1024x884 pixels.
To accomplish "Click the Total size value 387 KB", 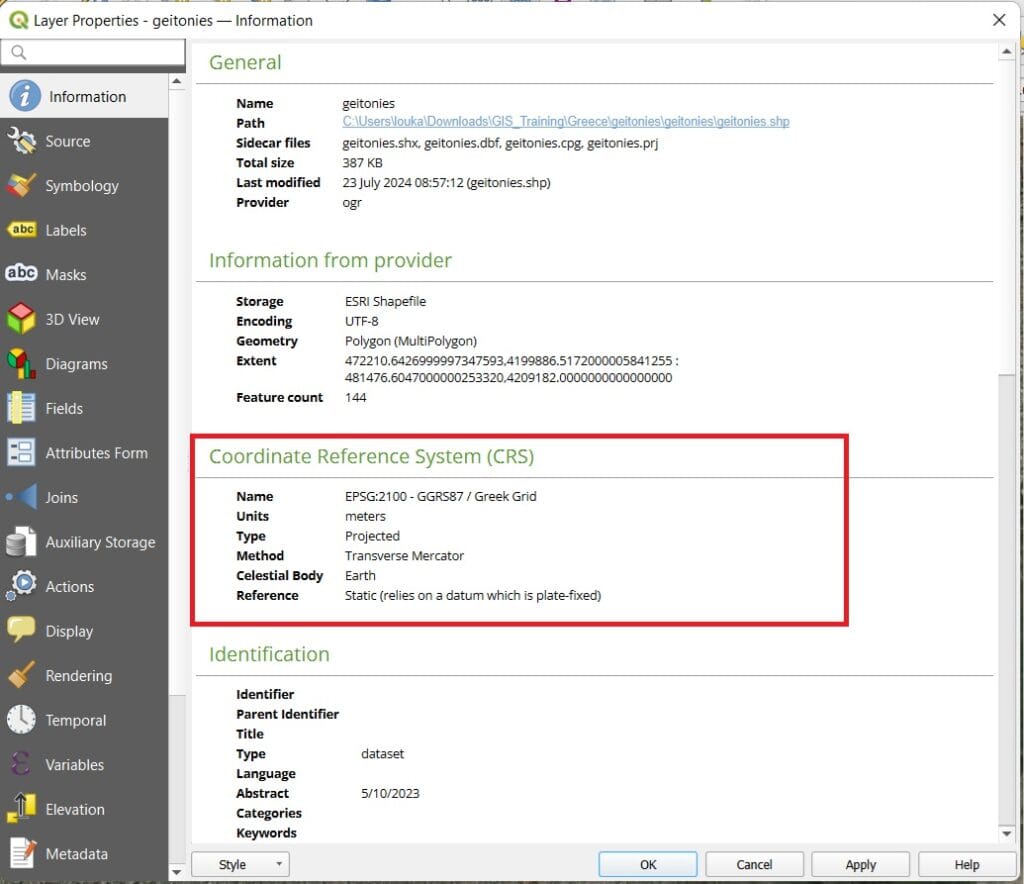I will point(362,163).
